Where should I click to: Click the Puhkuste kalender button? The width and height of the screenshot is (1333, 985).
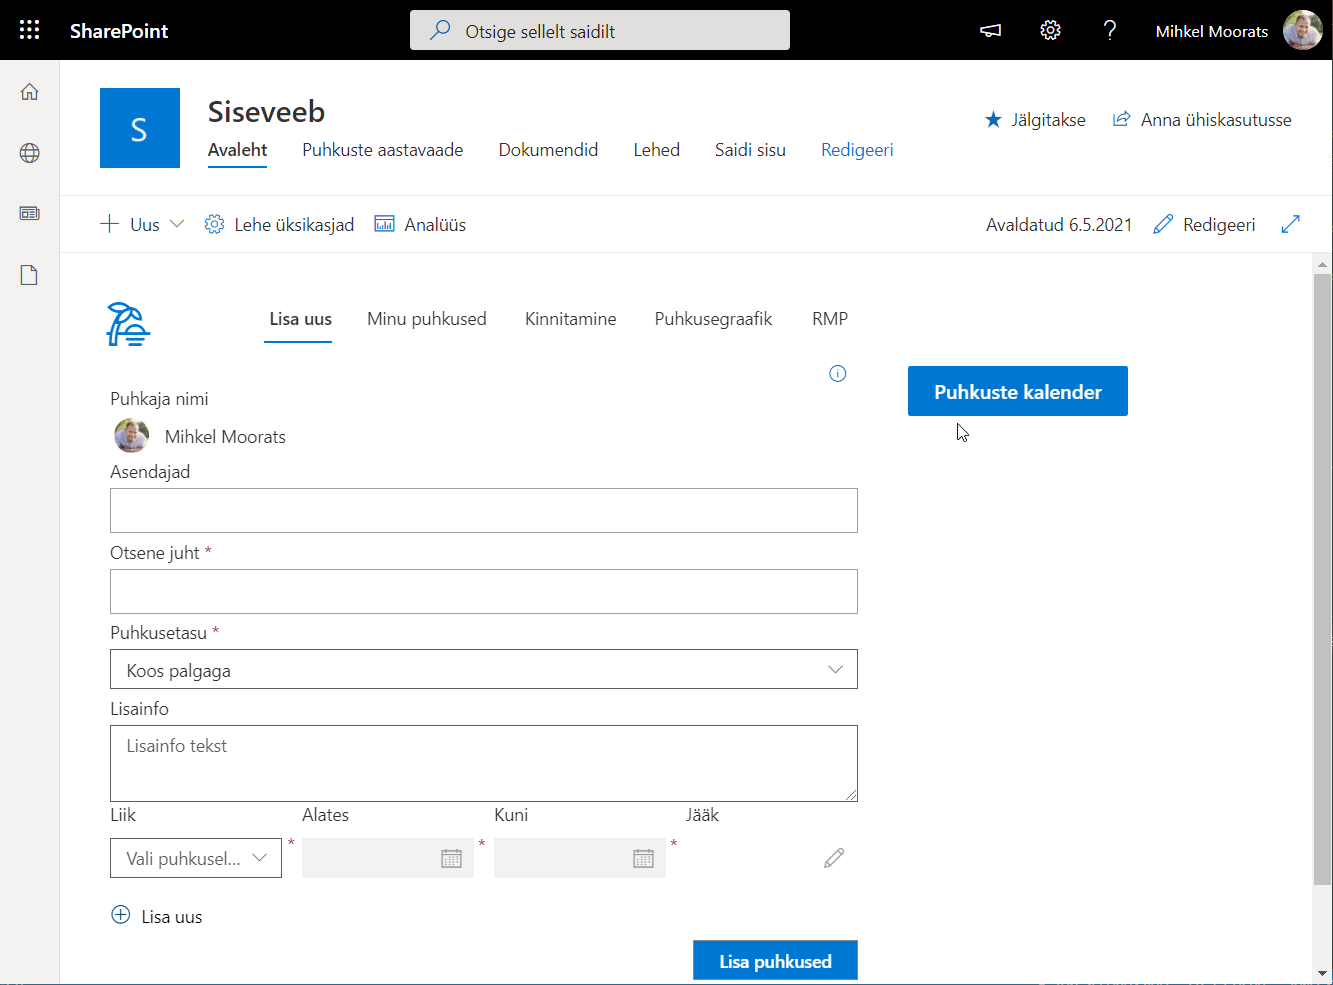point(1017,392)
